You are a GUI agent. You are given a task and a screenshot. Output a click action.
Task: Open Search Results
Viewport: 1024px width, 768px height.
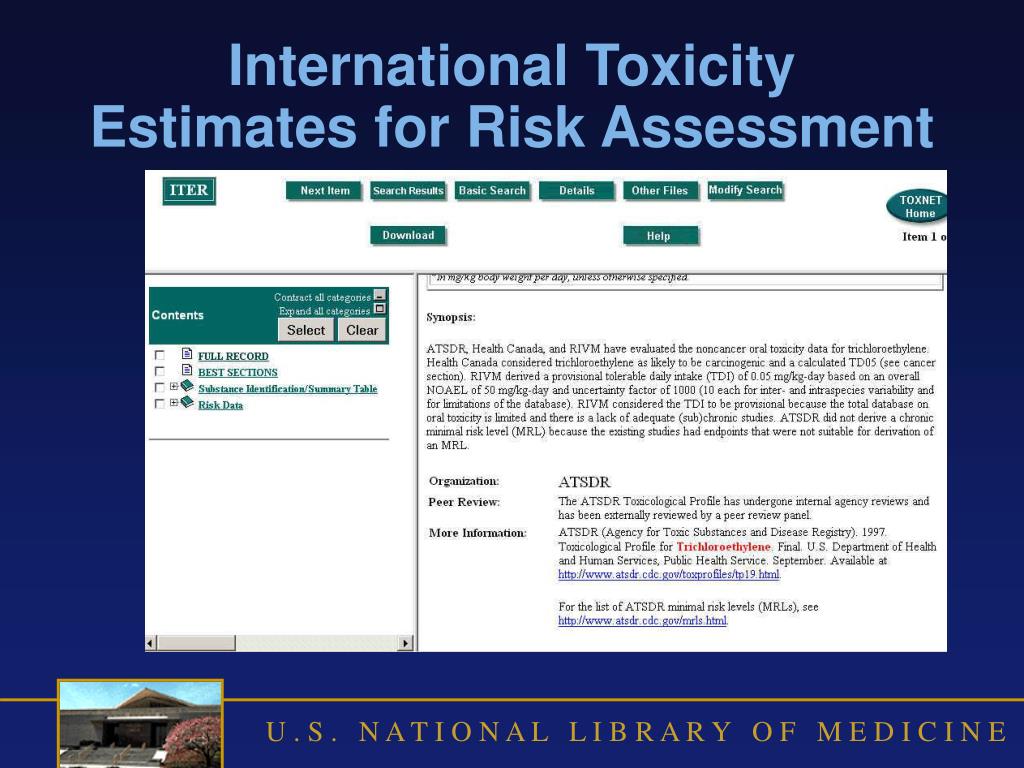408,191
